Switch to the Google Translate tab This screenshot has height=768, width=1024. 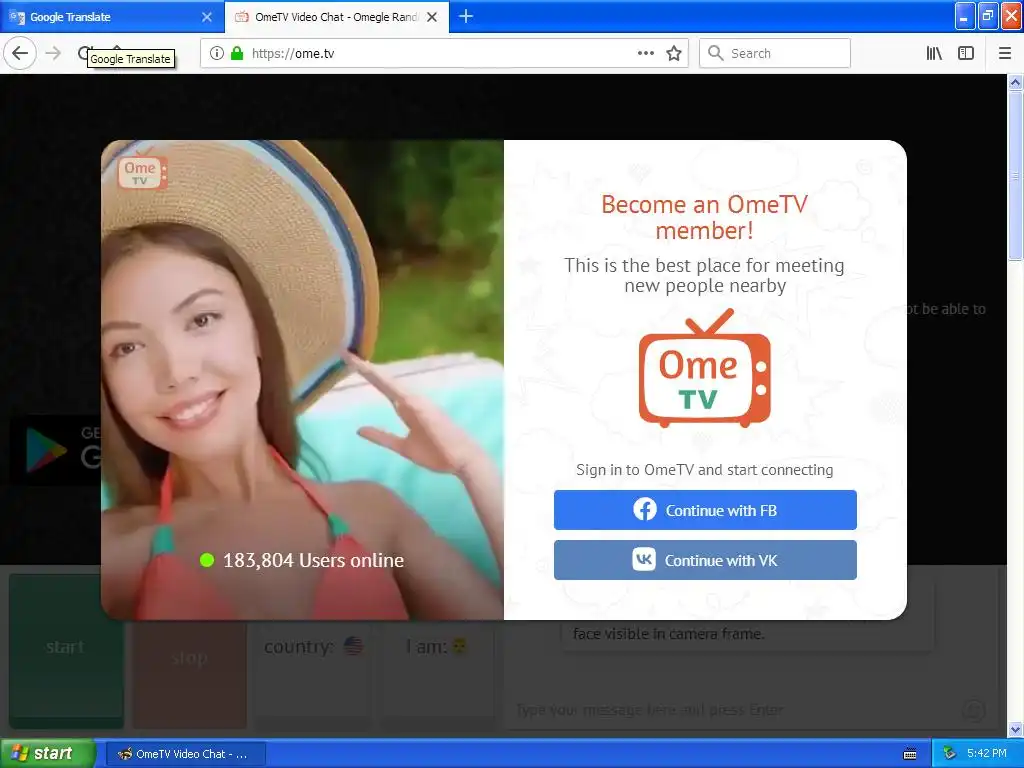pyautogui.click(x=112, y=17)
